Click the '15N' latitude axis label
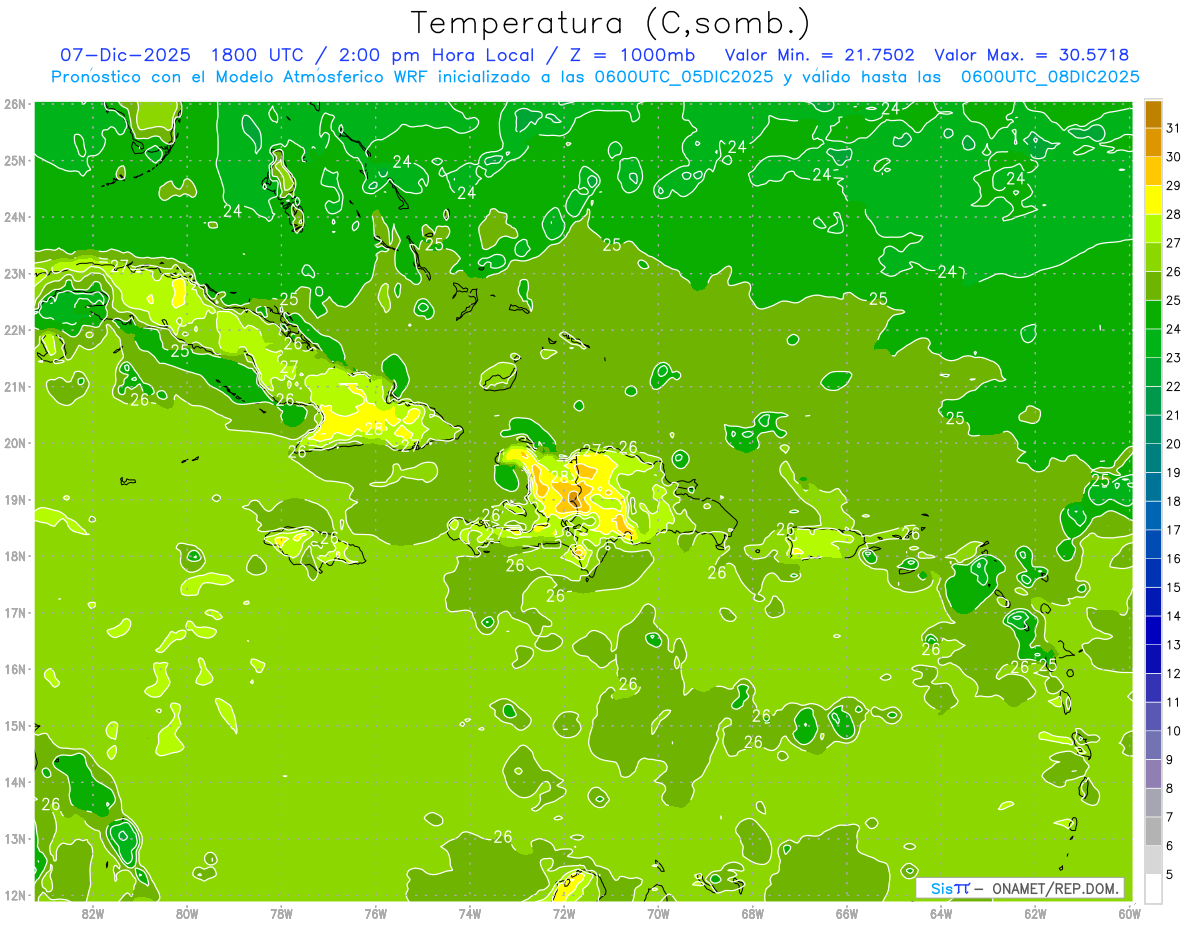This screenshot has width=1200, height=927. tap(15, 726)
